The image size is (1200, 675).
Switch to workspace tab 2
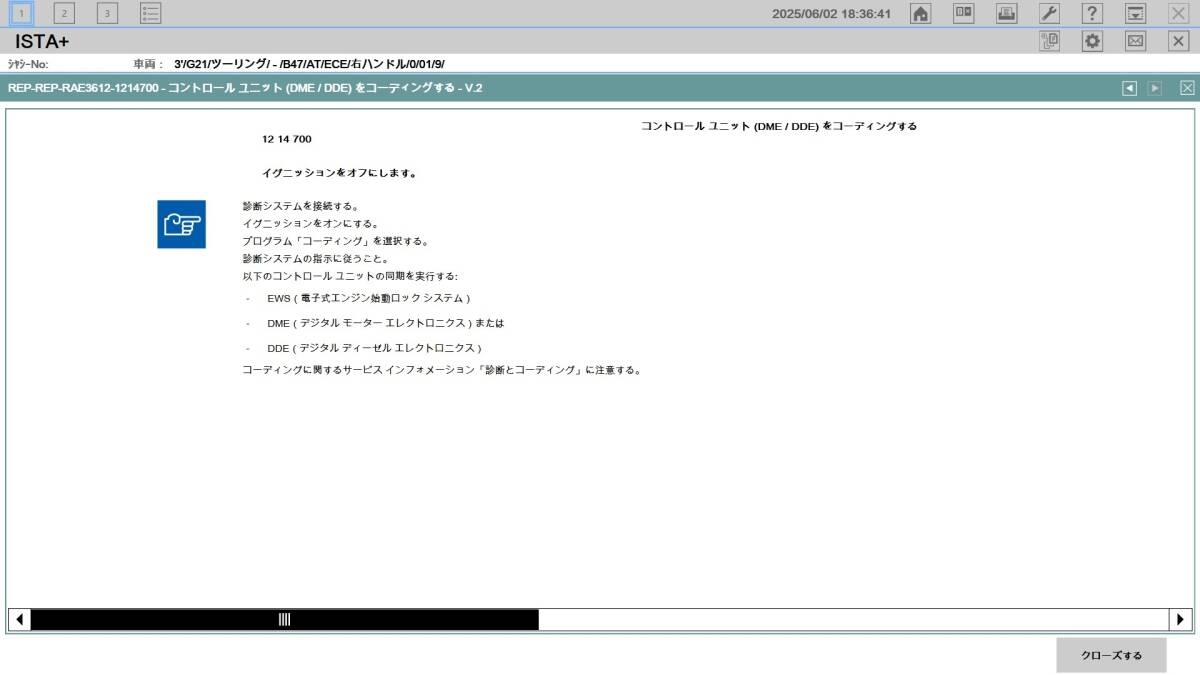63,14
